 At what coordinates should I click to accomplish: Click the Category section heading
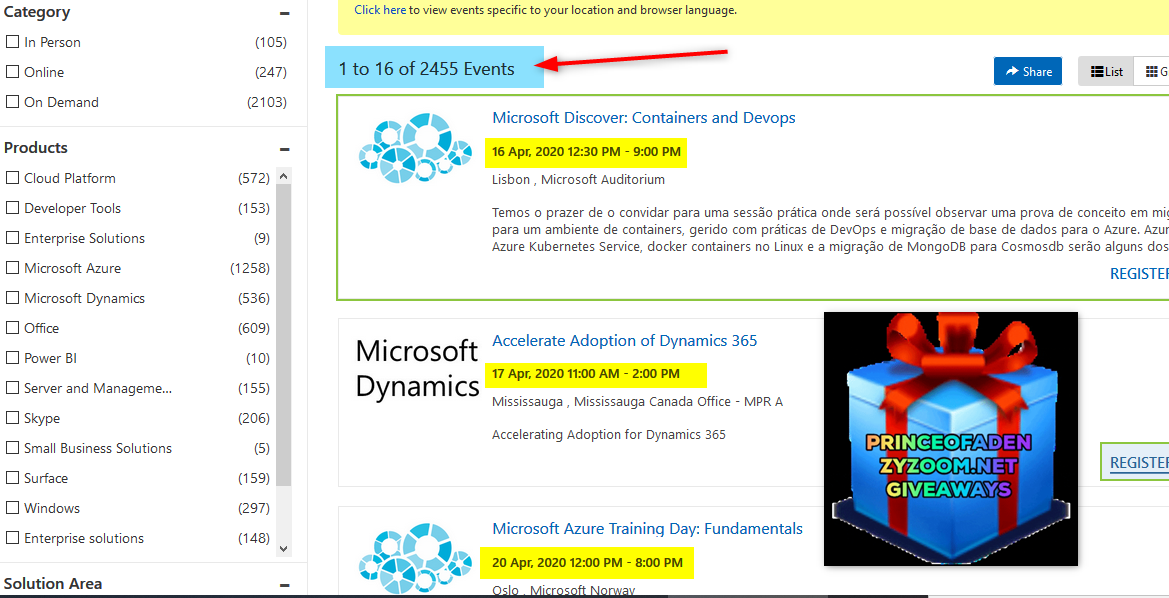[x=37, y=12]
